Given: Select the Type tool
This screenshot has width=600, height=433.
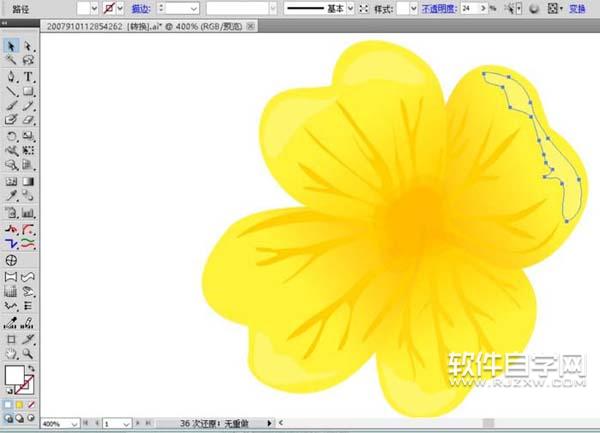Looking at the screenshot, I should click(29, 76).
